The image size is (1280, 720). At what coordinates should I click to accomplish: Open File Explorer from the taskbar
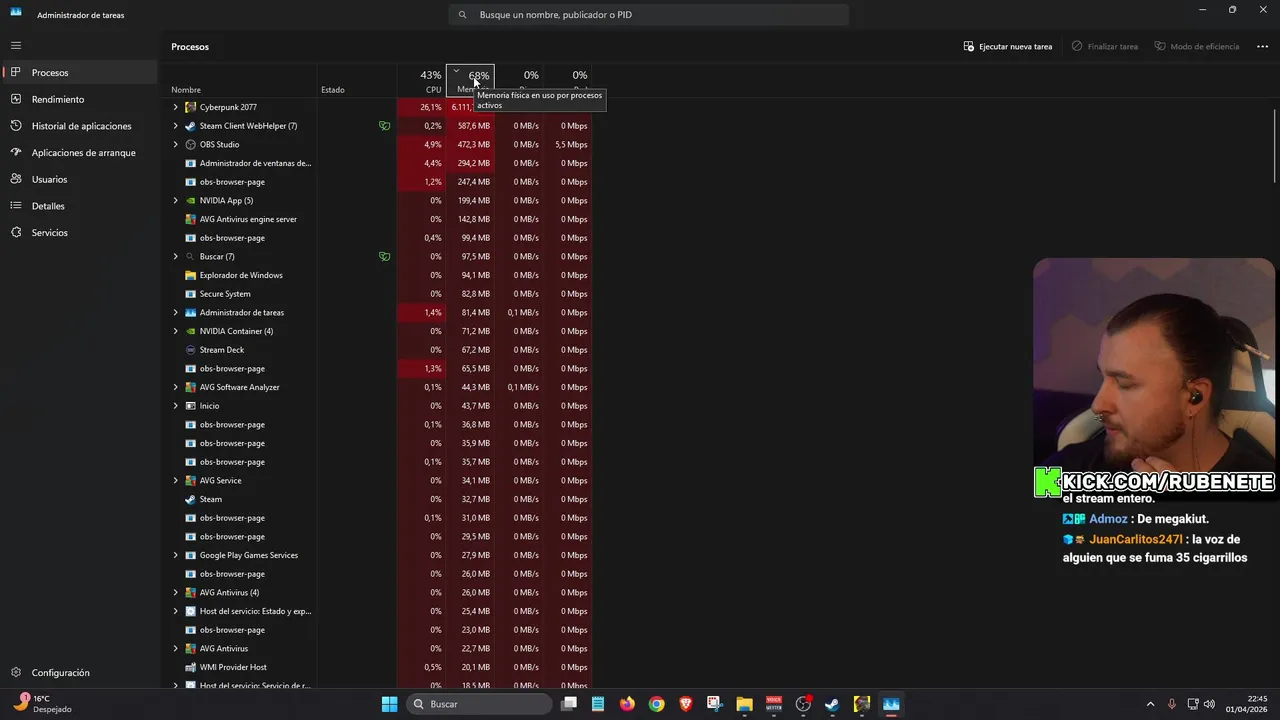tap(744, 704)
